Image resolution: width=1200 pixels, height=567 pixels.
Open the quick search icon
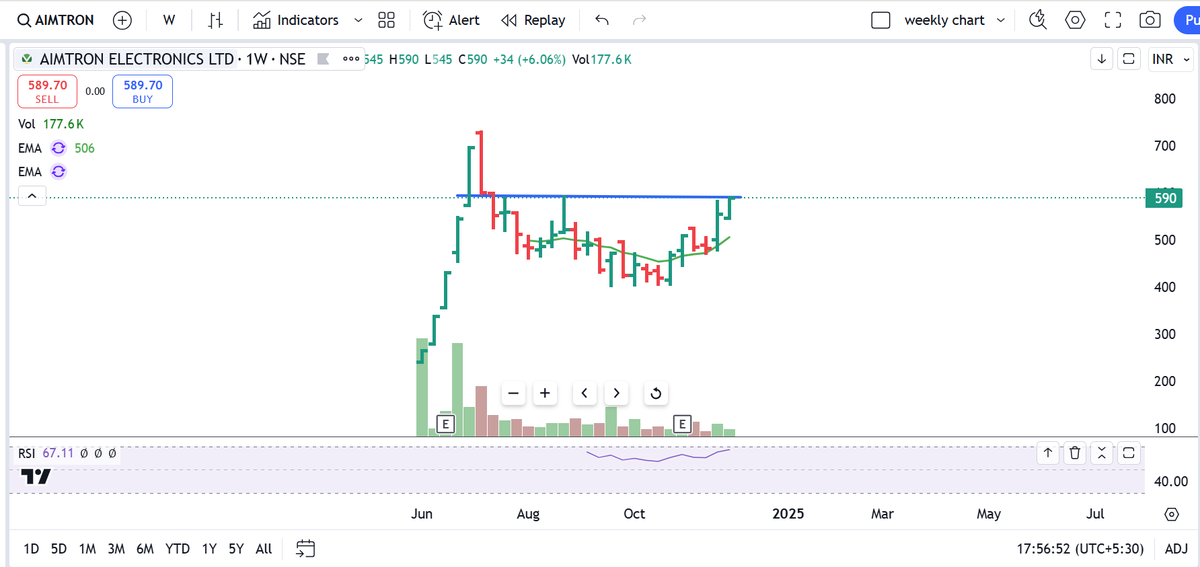pos(1037,20)
